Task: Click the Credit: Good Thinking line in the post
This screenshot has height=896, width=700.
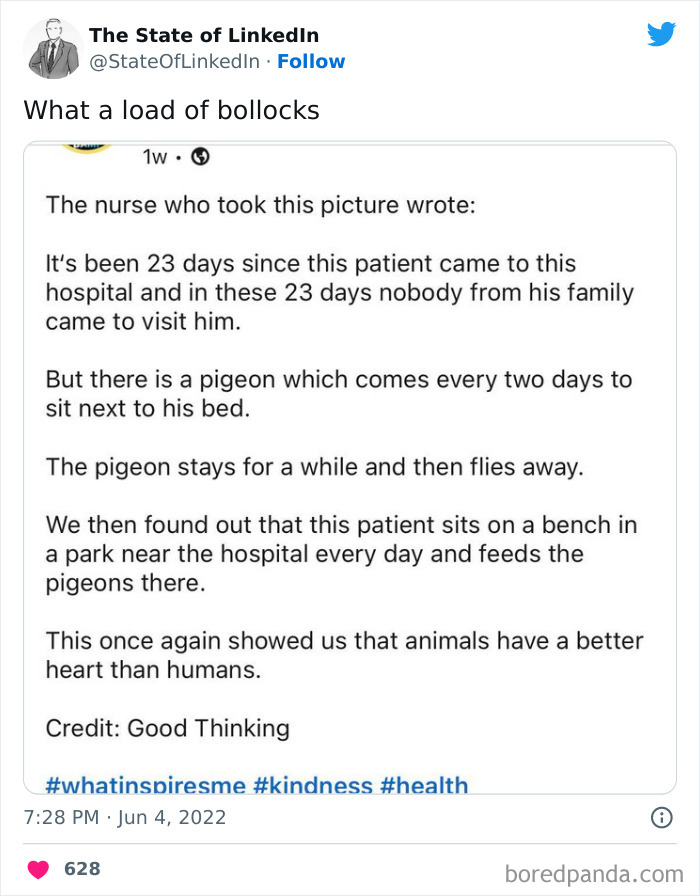Action: (x=166, y=729)
